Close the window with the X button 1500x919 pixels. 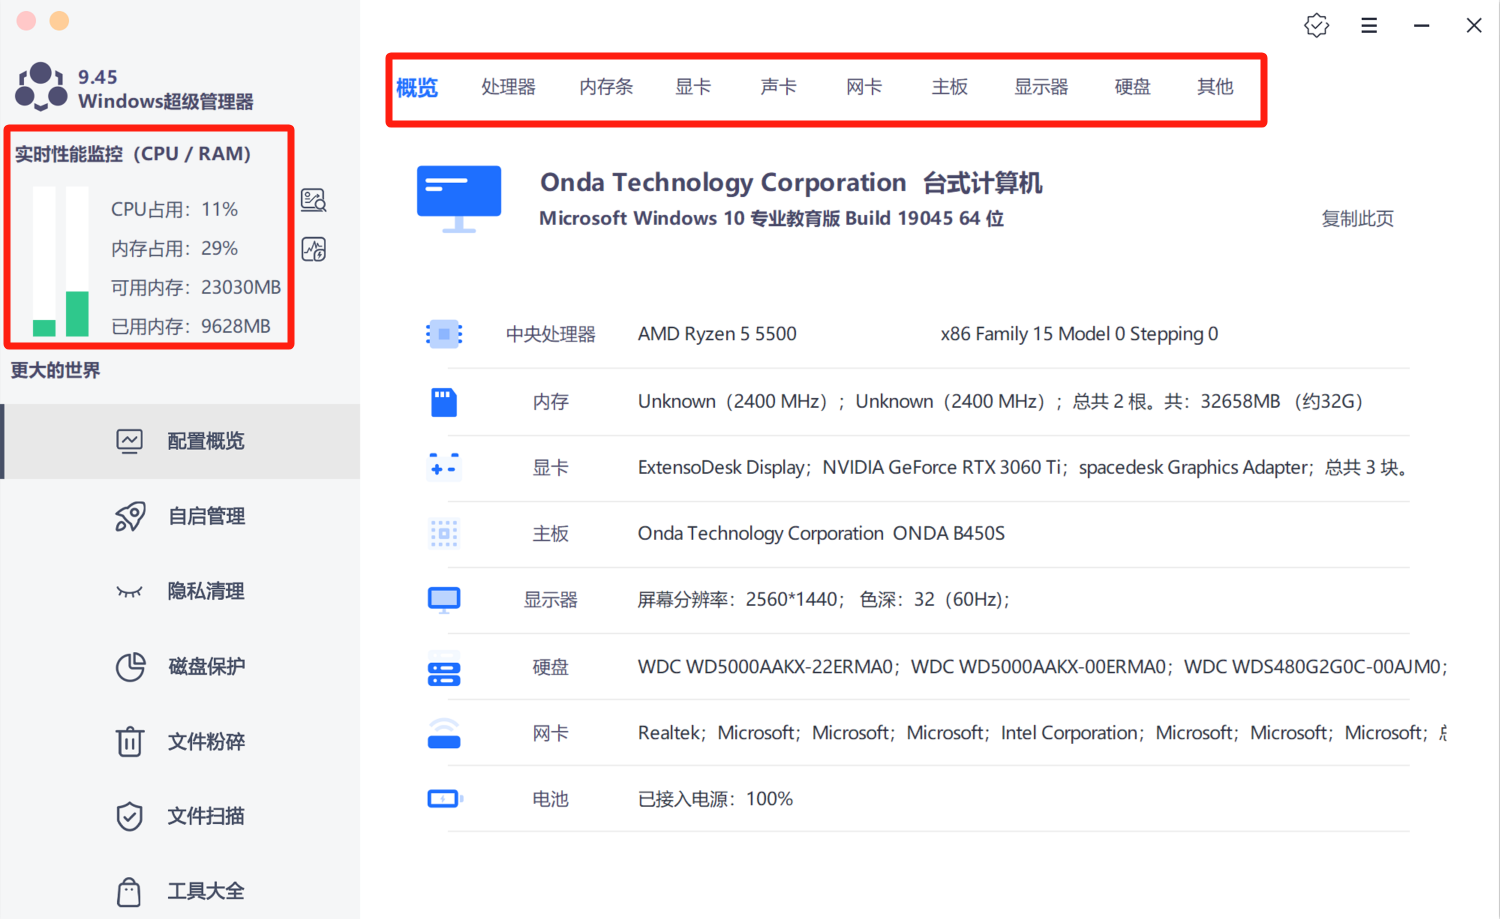point(1474,26)
